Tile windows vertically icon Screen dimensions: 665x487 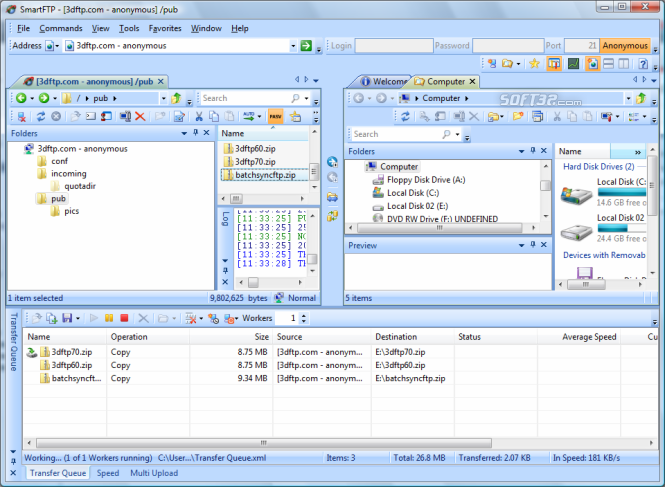623,64
